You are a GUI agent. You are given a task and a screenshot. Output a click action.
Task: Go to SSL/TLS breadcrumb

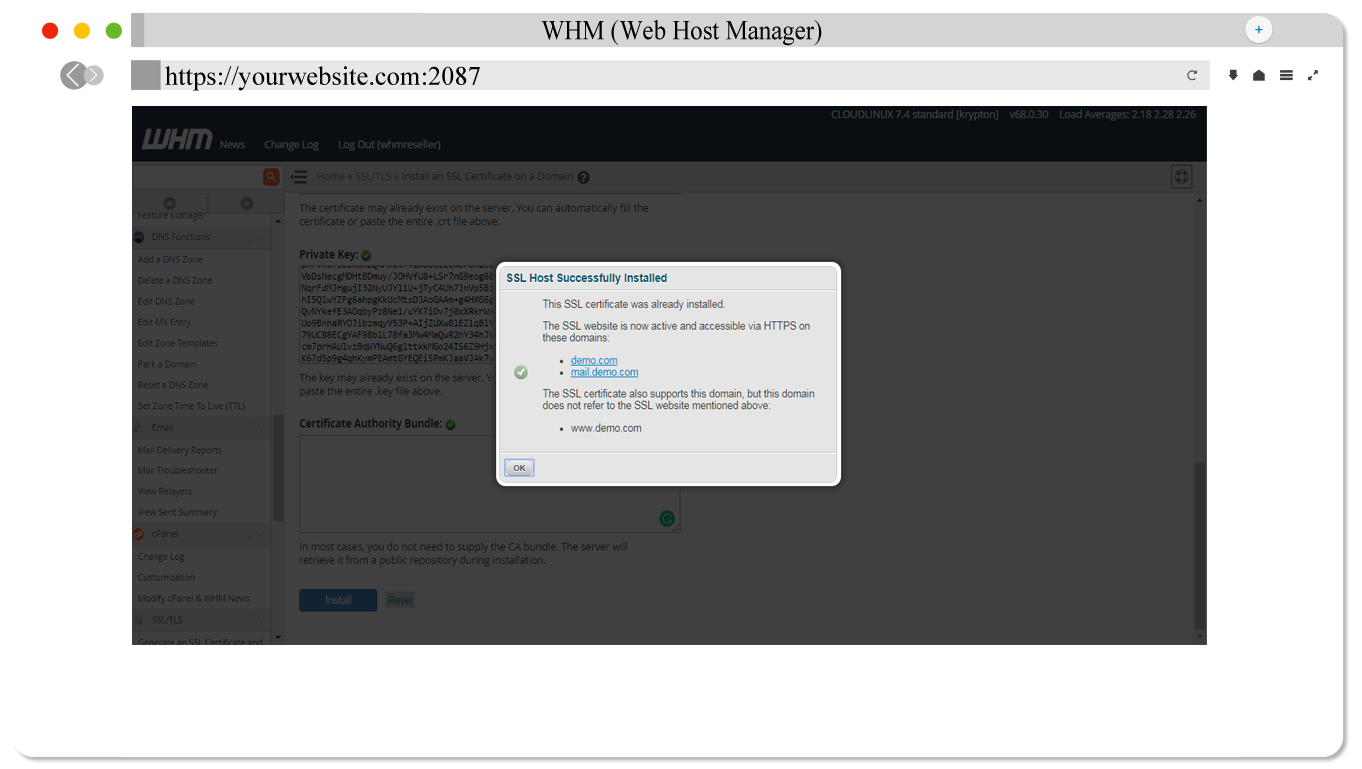(373, 176)
